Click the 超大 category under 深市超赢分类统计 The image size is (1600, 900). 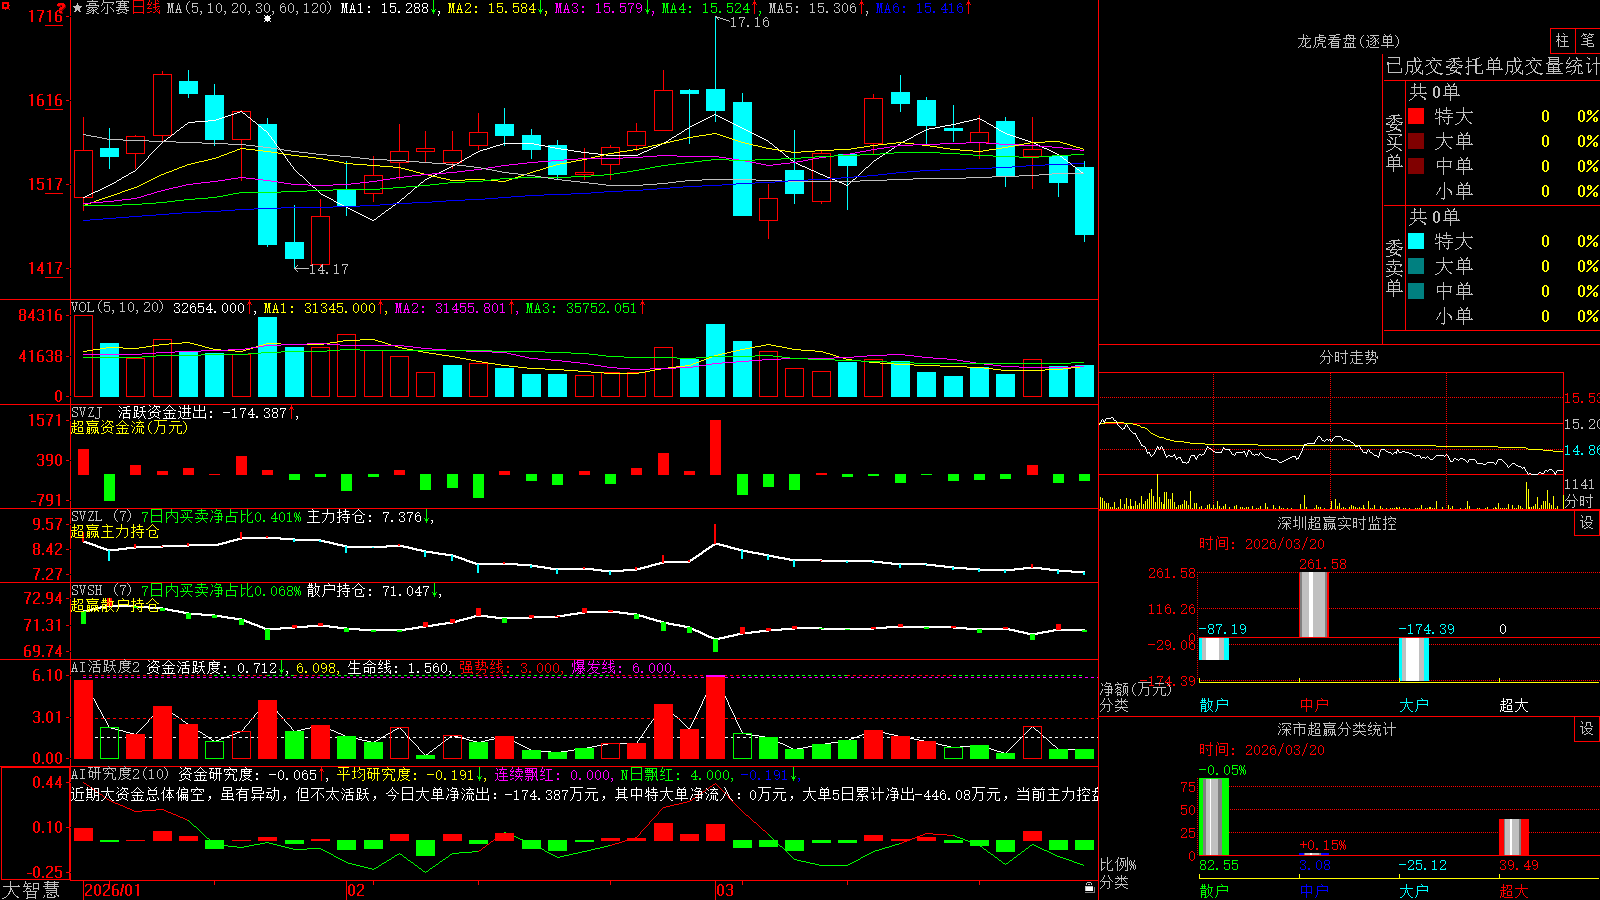tap(1514, 891)
